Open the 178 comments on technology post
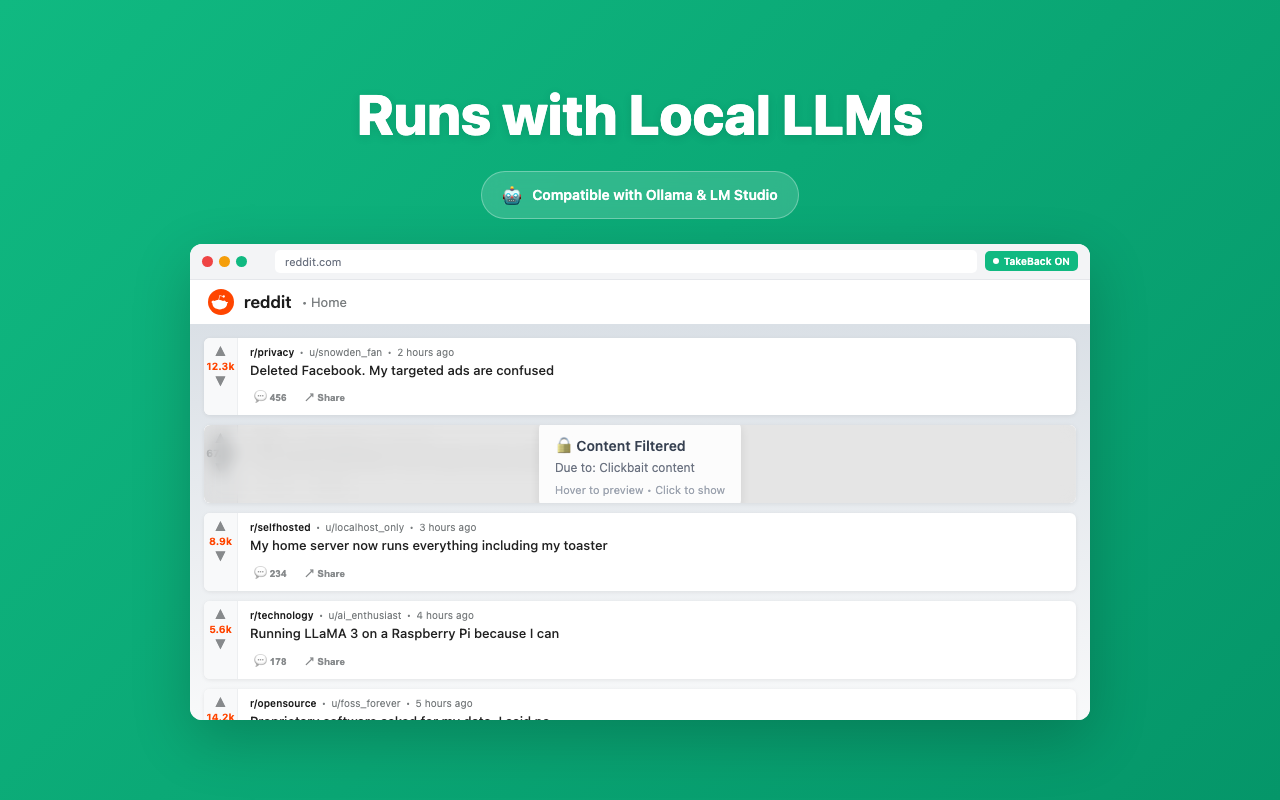 (x=270, y=661)
